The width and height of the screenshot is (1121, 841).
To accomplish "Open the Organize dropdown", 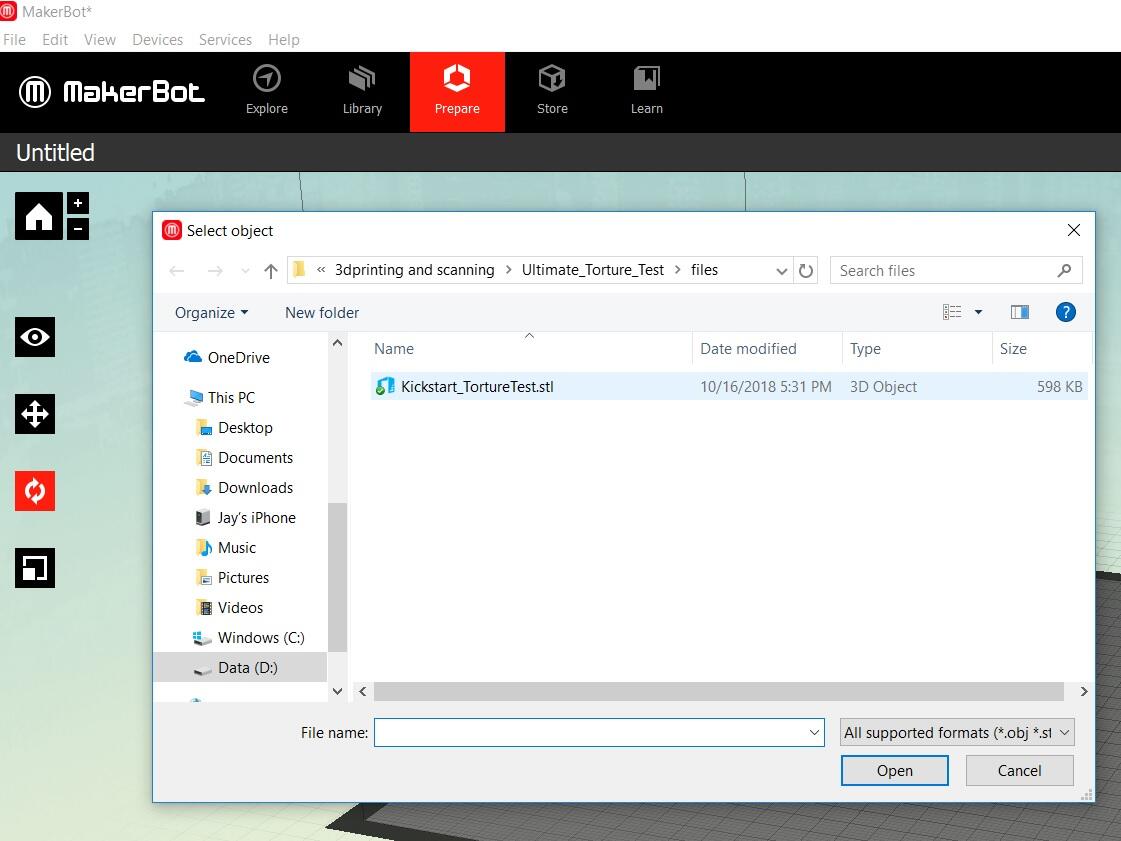I will tap(212, 313).
